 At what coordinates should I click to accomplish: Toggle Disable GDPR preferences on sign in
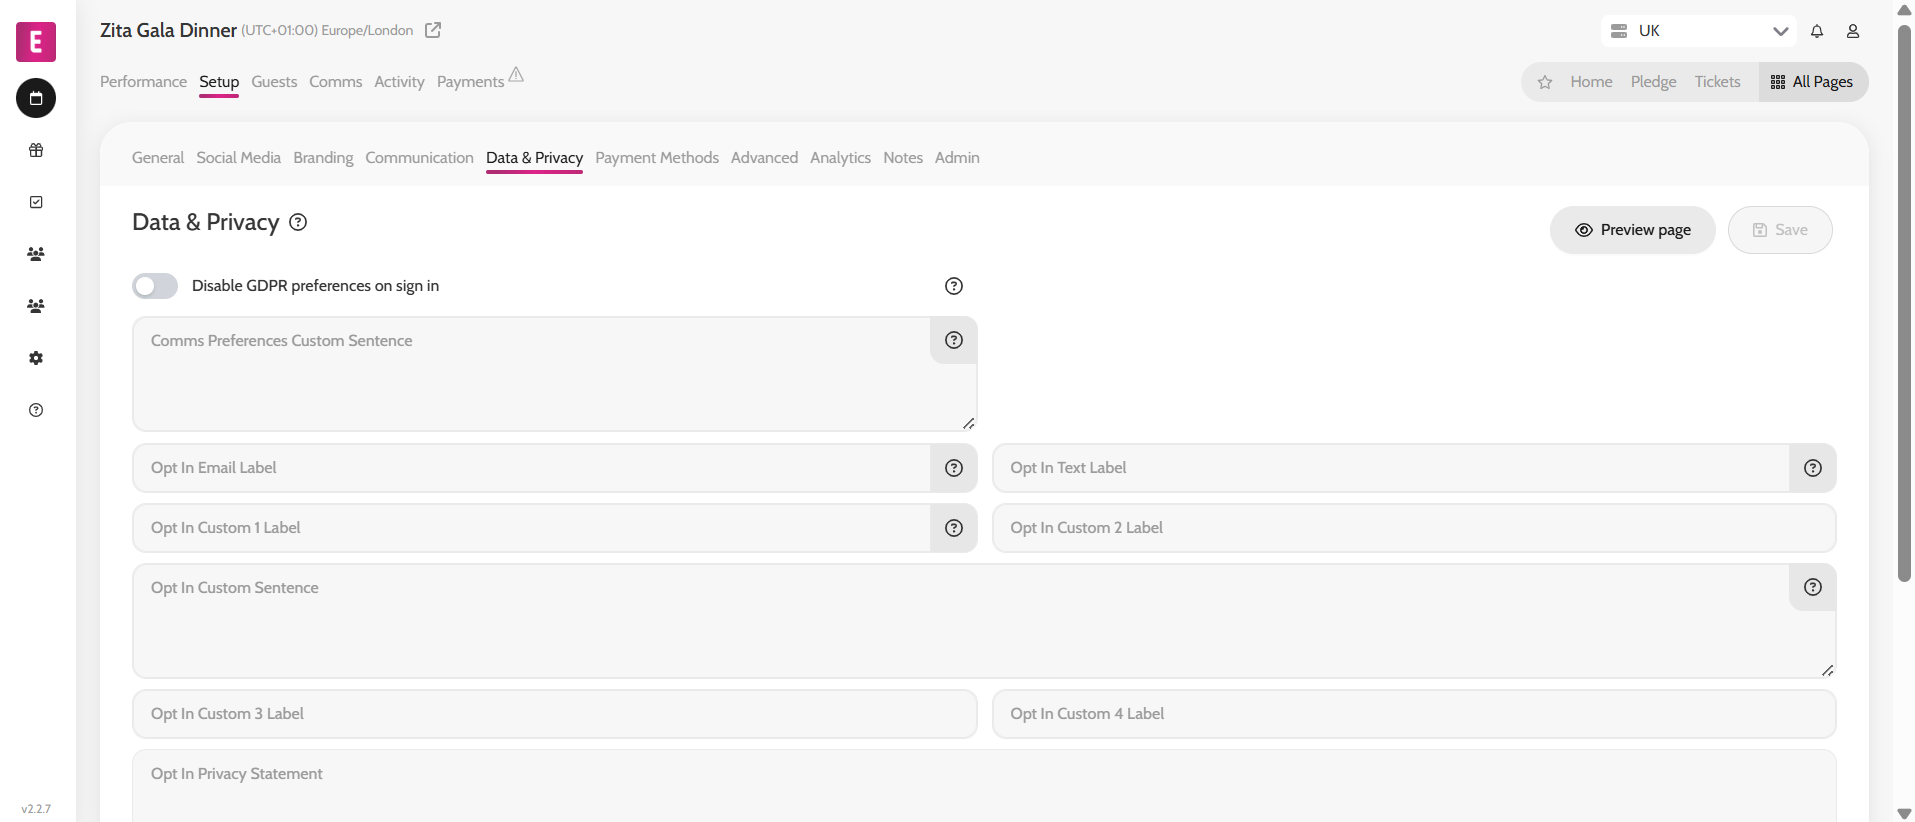(155, 286)
